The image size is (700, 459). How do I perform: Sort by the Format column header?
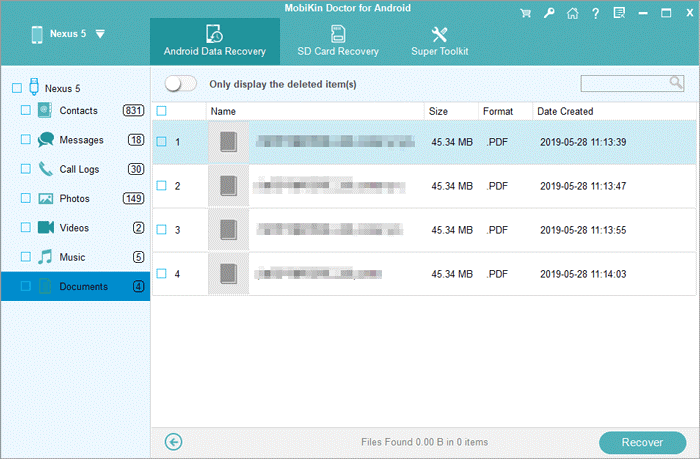pos(505,112)
